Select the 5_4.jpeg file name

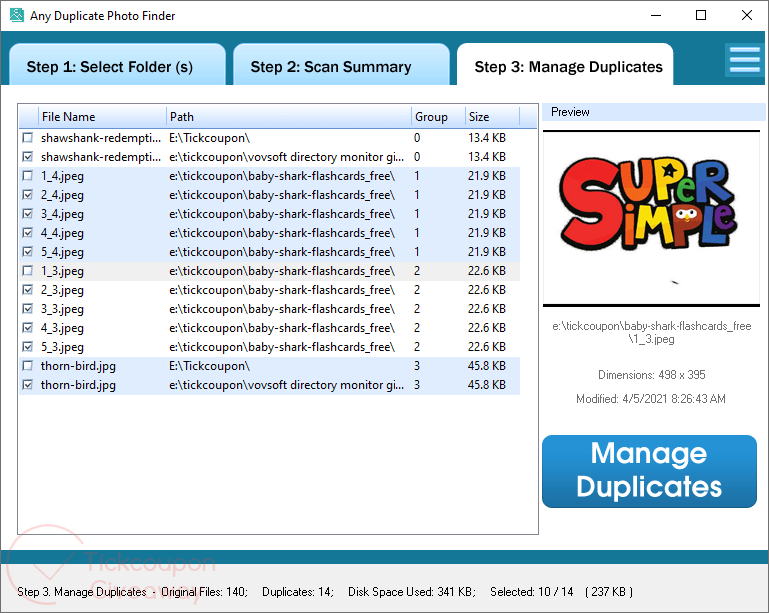coord(62,252)
